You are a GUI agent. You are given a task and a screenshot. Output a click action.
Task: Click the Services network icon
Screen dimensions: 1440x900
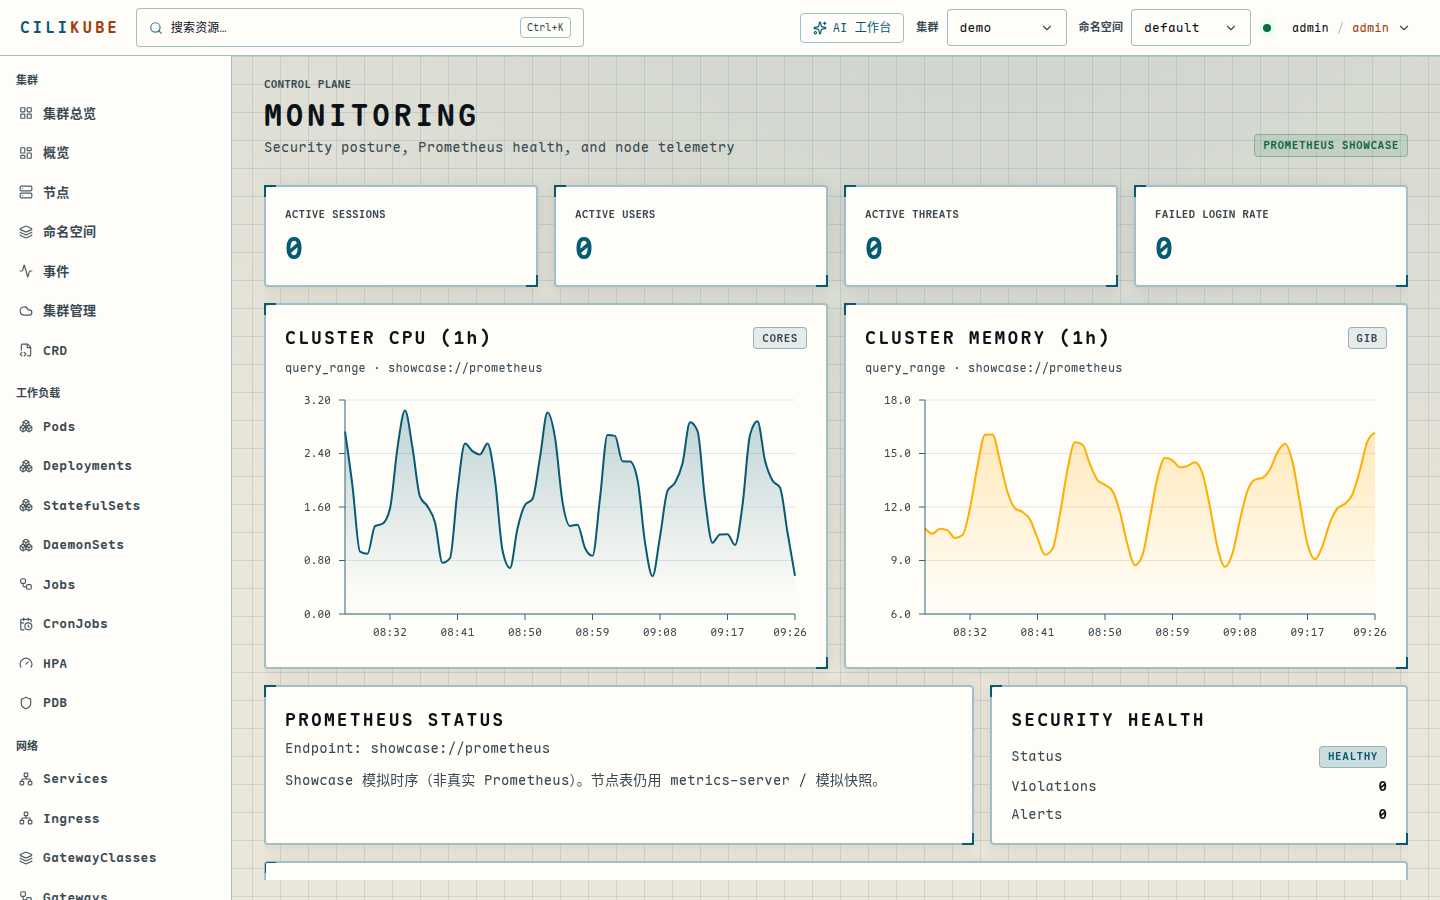pos(26,779)
